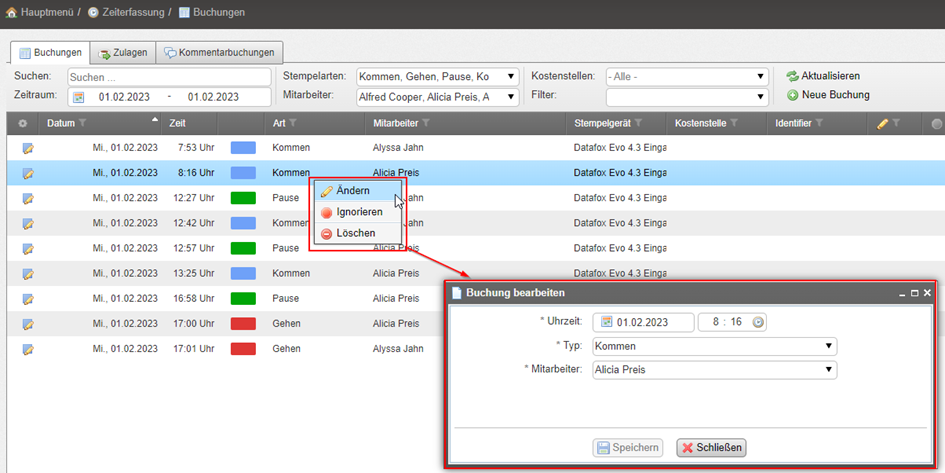This screenshot has width=945, height=473.
Task: Click the green Pause color swatch at 12:27
Action: (x=243, y=198)
